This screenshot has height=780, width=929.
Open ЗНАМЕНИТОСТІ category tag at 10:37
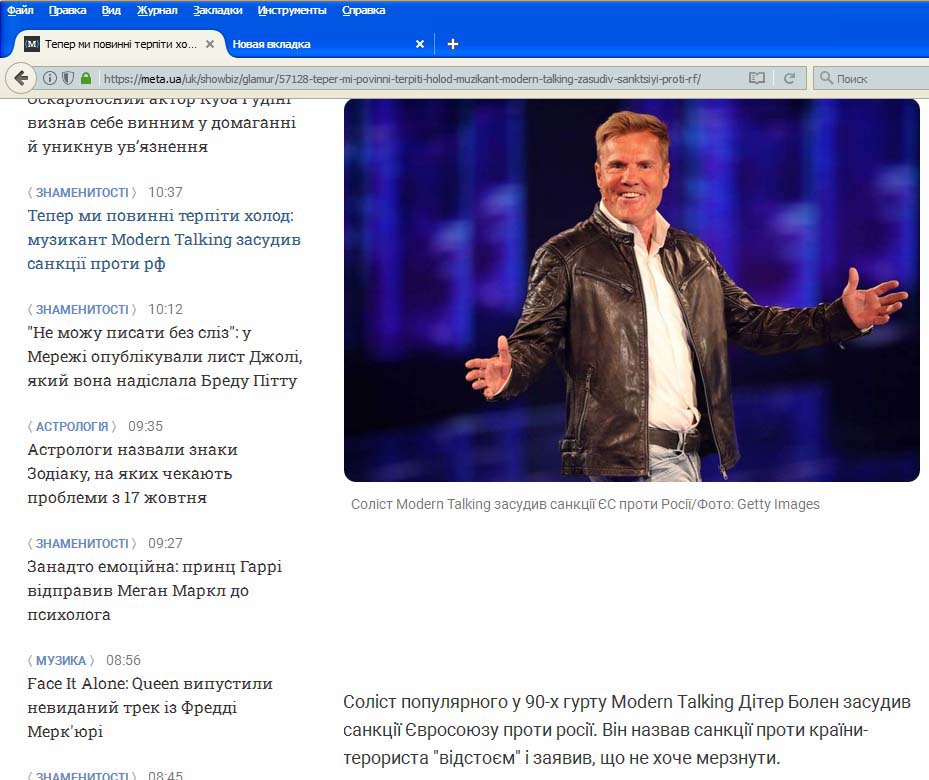pyautogui.click(x=82, y=192)
